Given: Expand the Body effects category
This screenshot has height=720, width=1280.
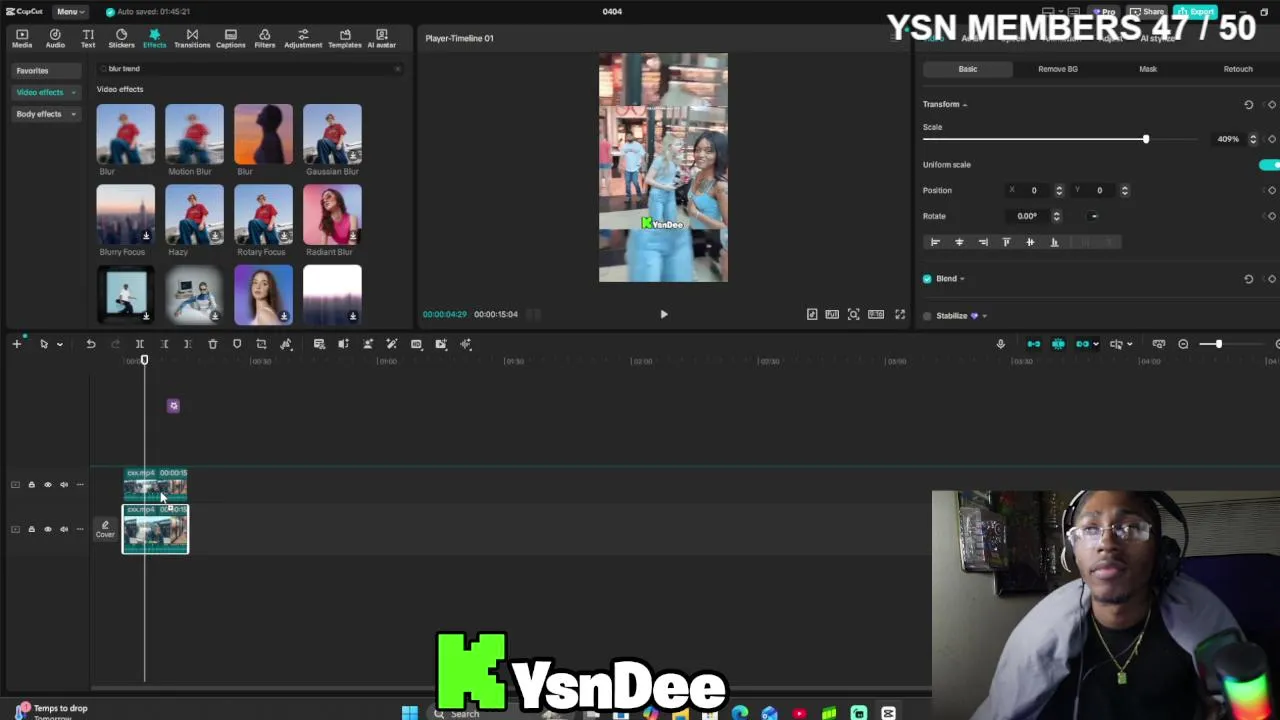Looking at the screenshot, I should click(x=46, y=114).
